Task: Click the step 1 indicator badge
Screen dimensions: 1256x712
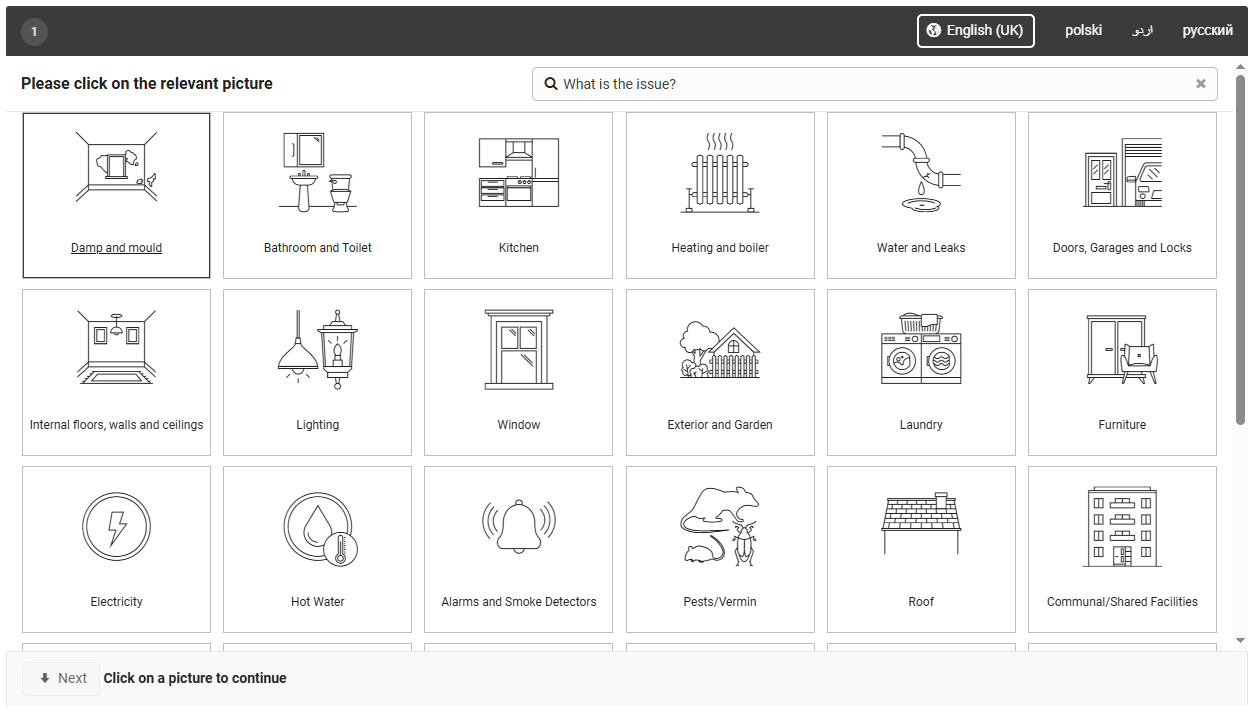Action: [x=34, y=32]
